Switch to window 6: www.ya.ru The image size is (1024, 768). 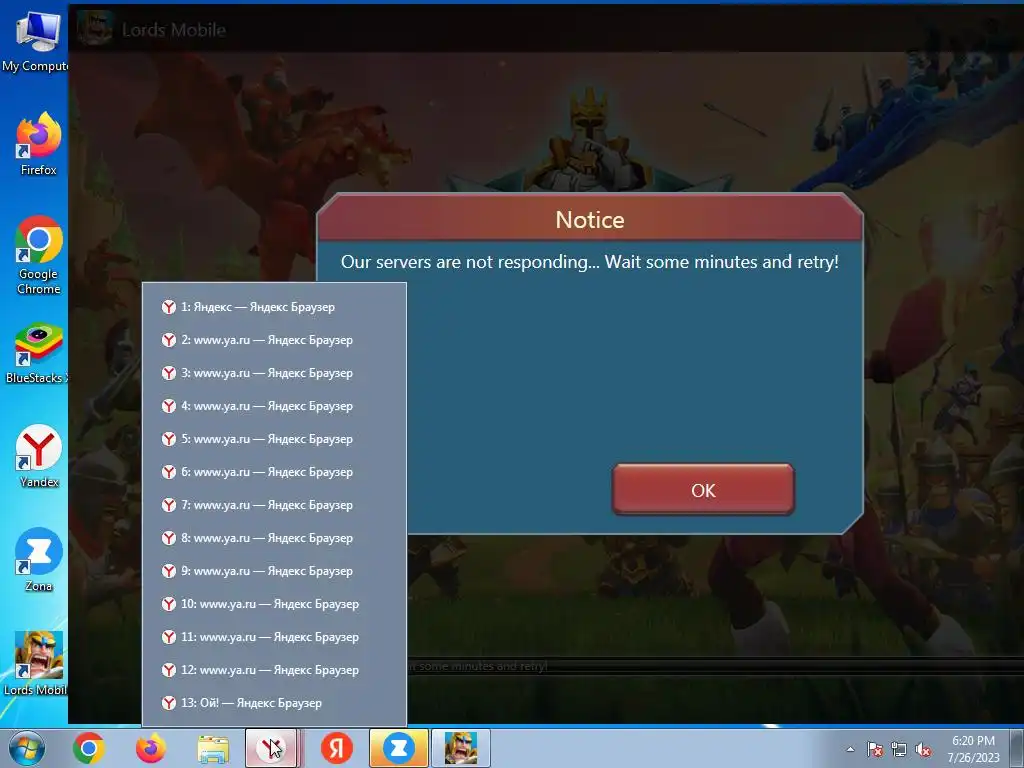(274, 472)
